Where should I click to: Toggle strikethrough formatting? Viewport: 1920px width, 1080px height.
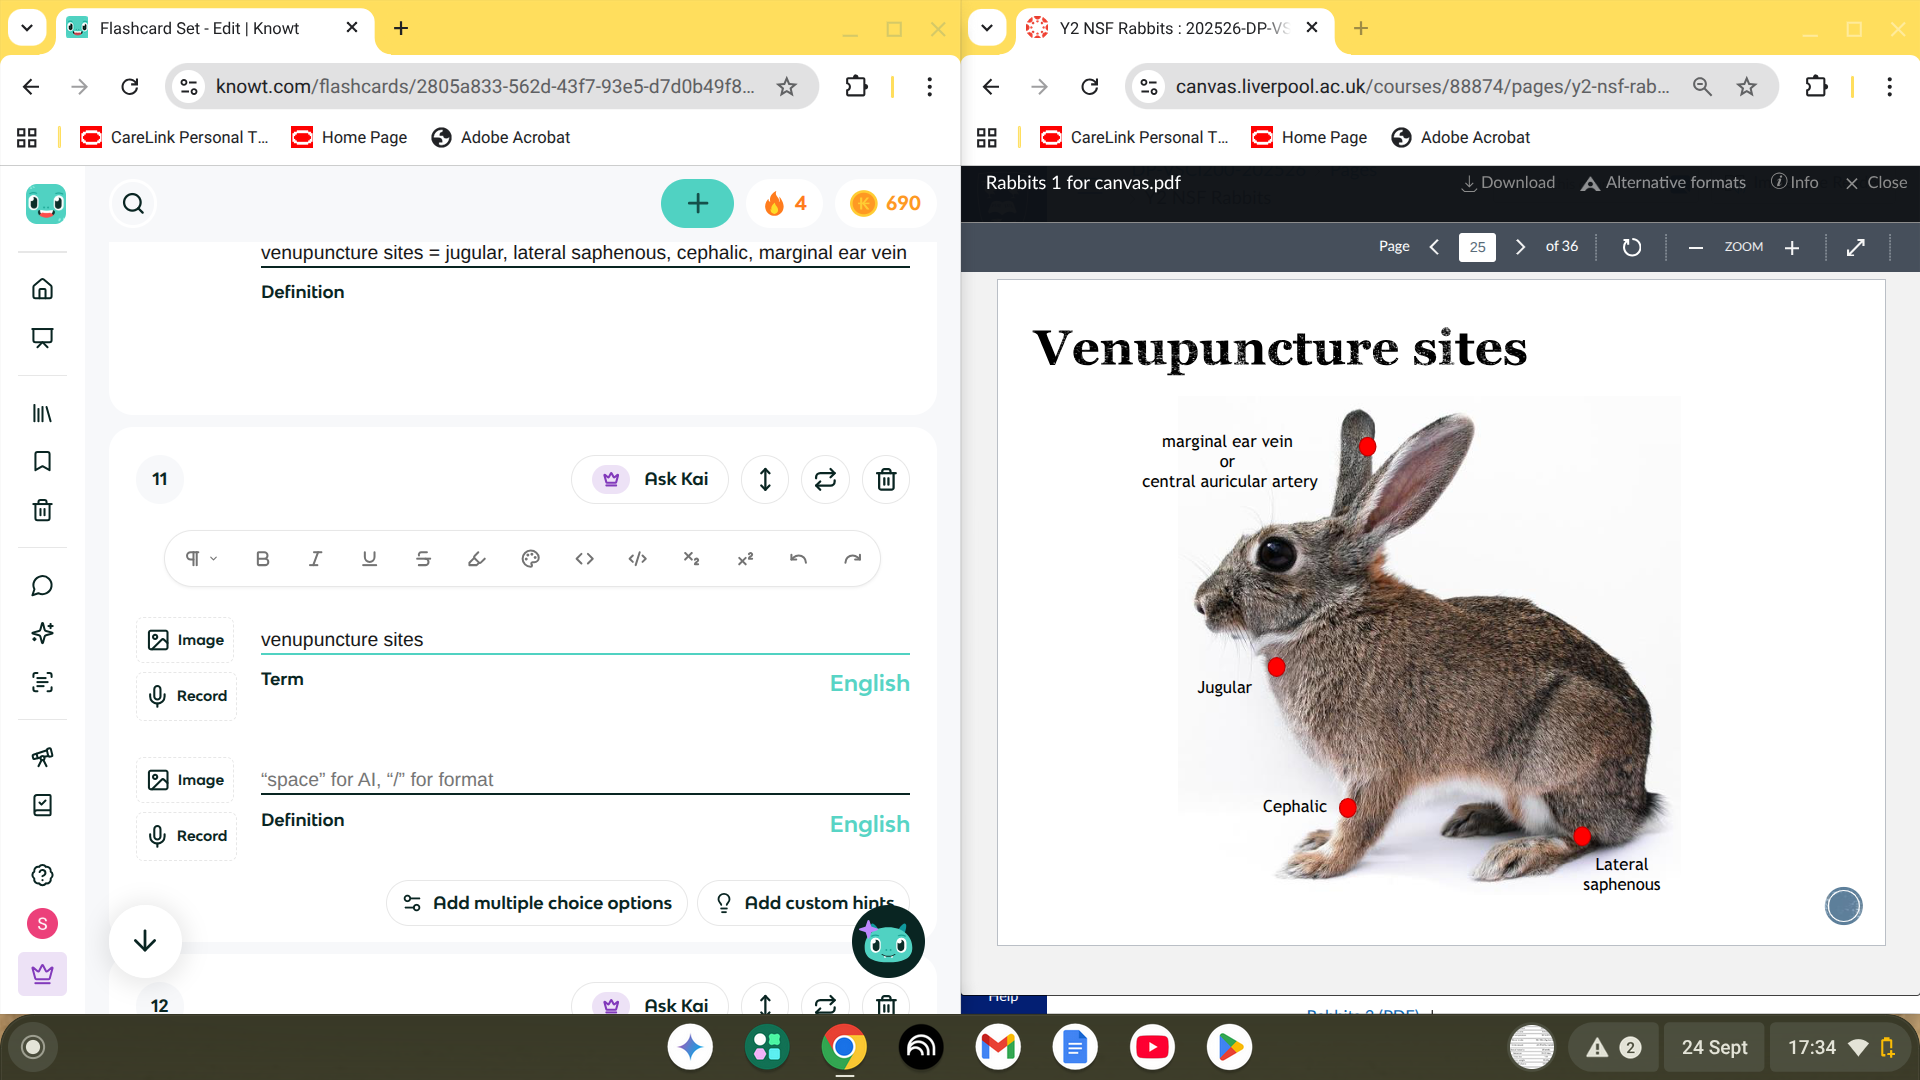(x=423, y=559)
